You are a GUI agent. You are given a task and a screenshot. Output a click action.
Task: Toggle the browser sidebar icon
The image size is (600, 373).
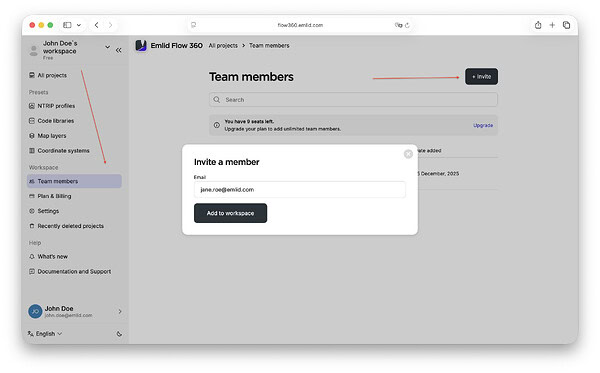(x=67, y=25)
